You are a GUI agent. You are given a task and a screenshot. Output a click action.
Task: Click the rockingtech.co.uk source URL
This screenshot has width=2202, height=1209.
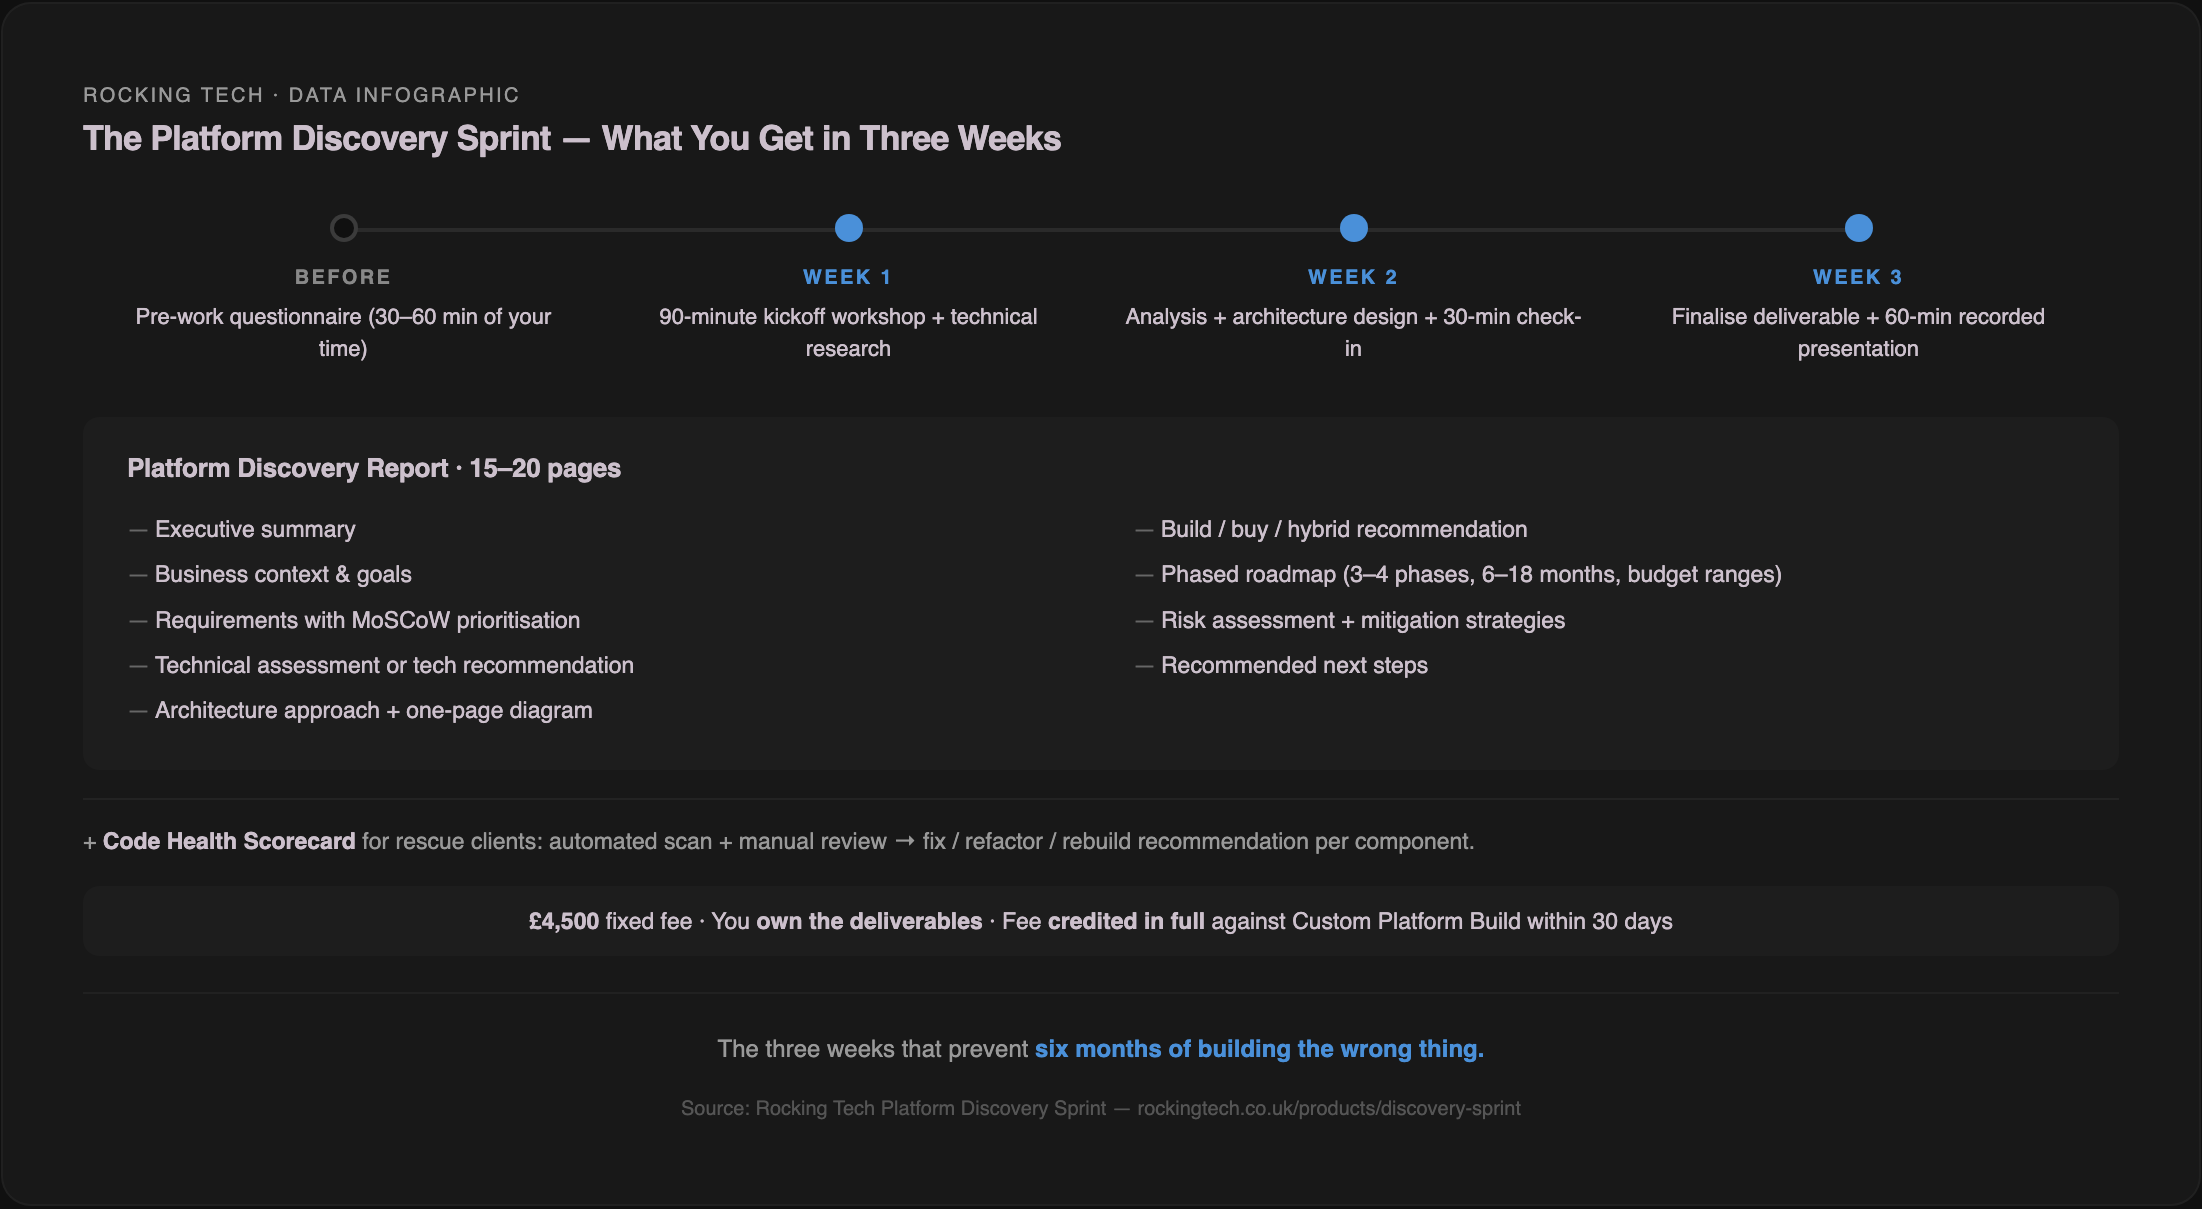[x=1329, y=1108]
